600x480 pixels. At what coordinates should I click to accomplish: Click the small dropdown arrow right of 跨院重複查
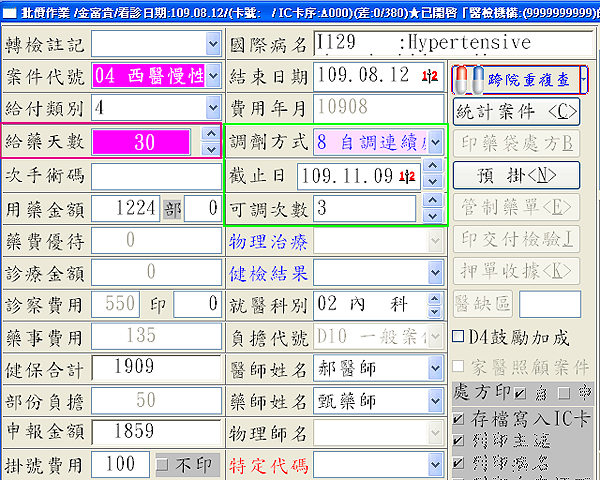(583, 77)
